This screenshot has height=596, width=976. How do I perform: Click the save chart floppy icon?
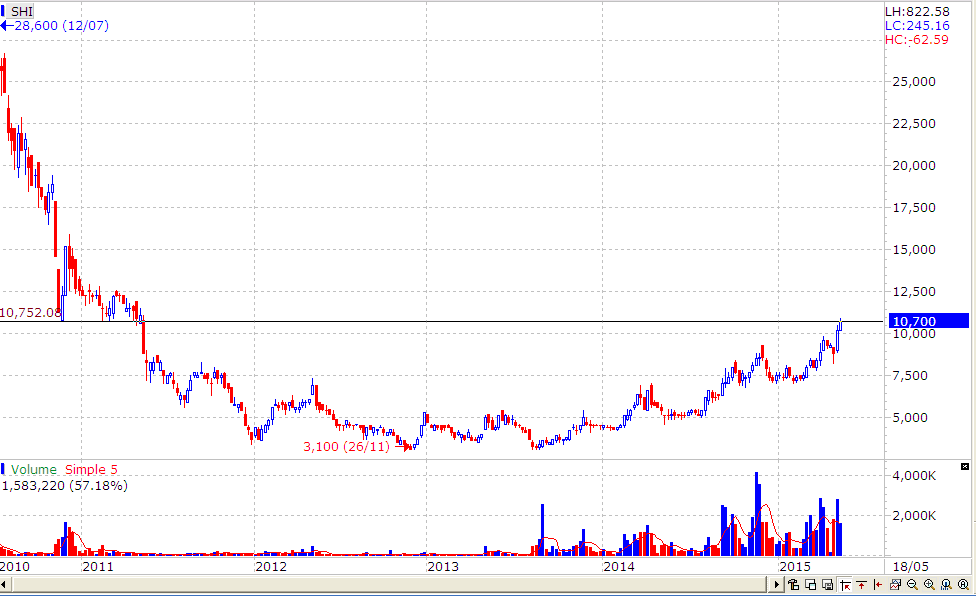tap(827, 584)
